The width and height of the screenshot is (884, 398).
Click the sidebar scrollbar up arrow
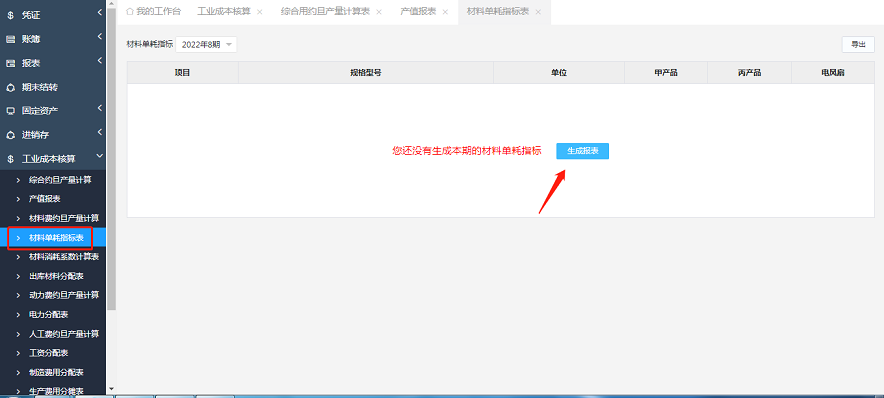click(x=111, y=3)
